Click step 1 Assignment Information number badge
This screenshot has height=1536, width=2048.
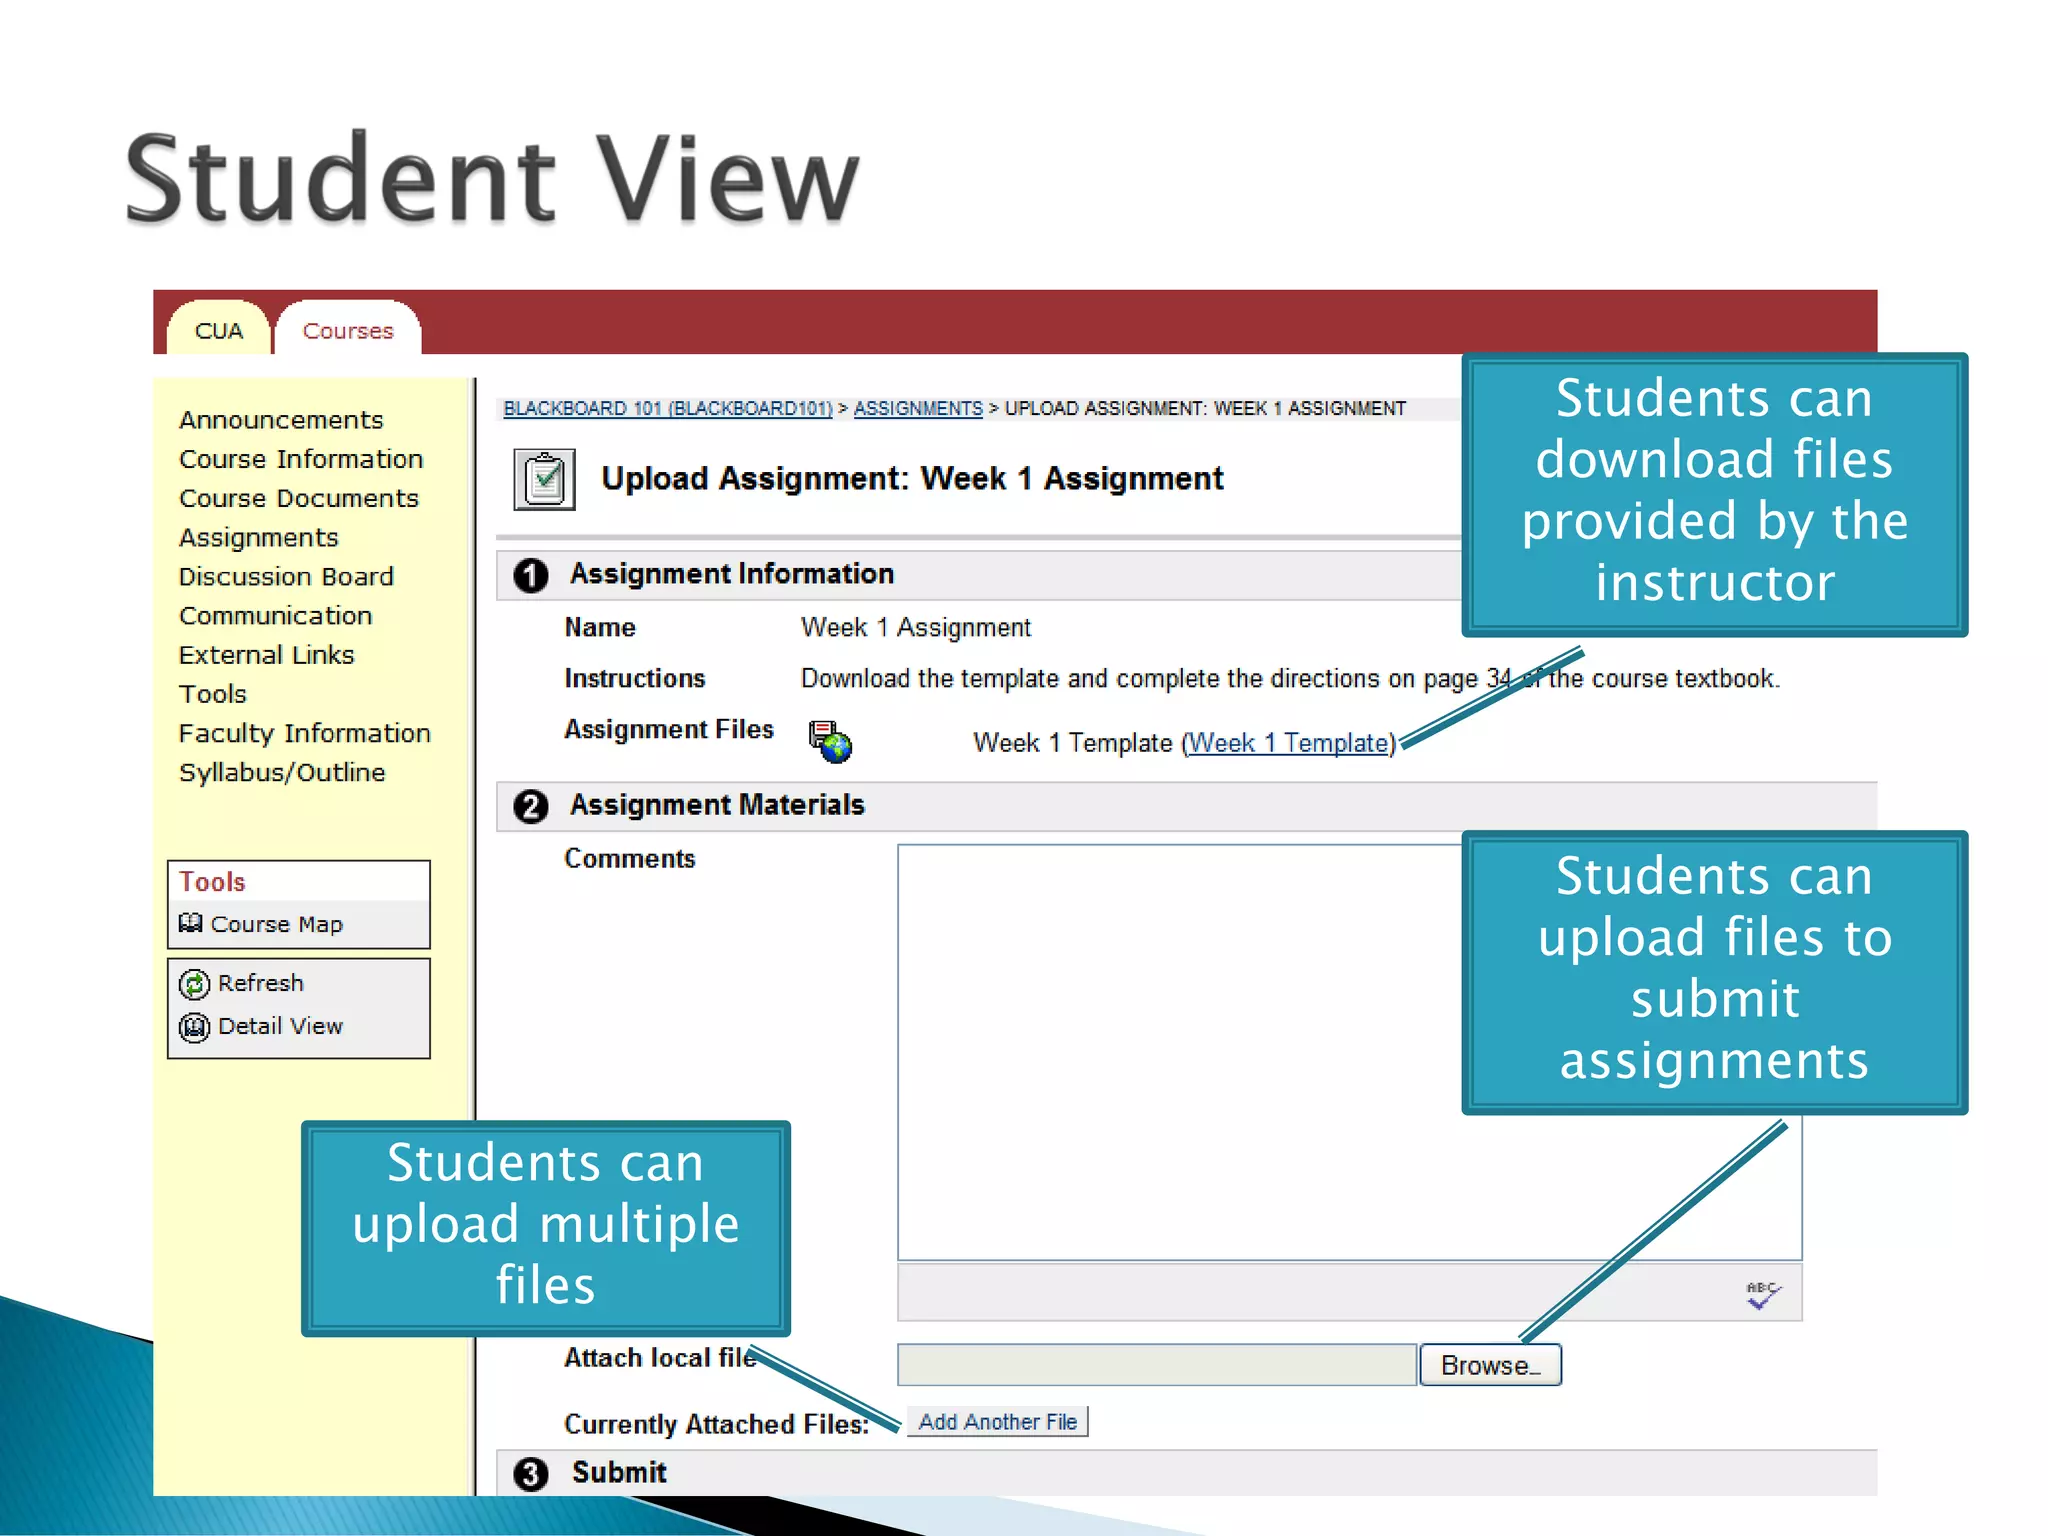tap(531, 575)
